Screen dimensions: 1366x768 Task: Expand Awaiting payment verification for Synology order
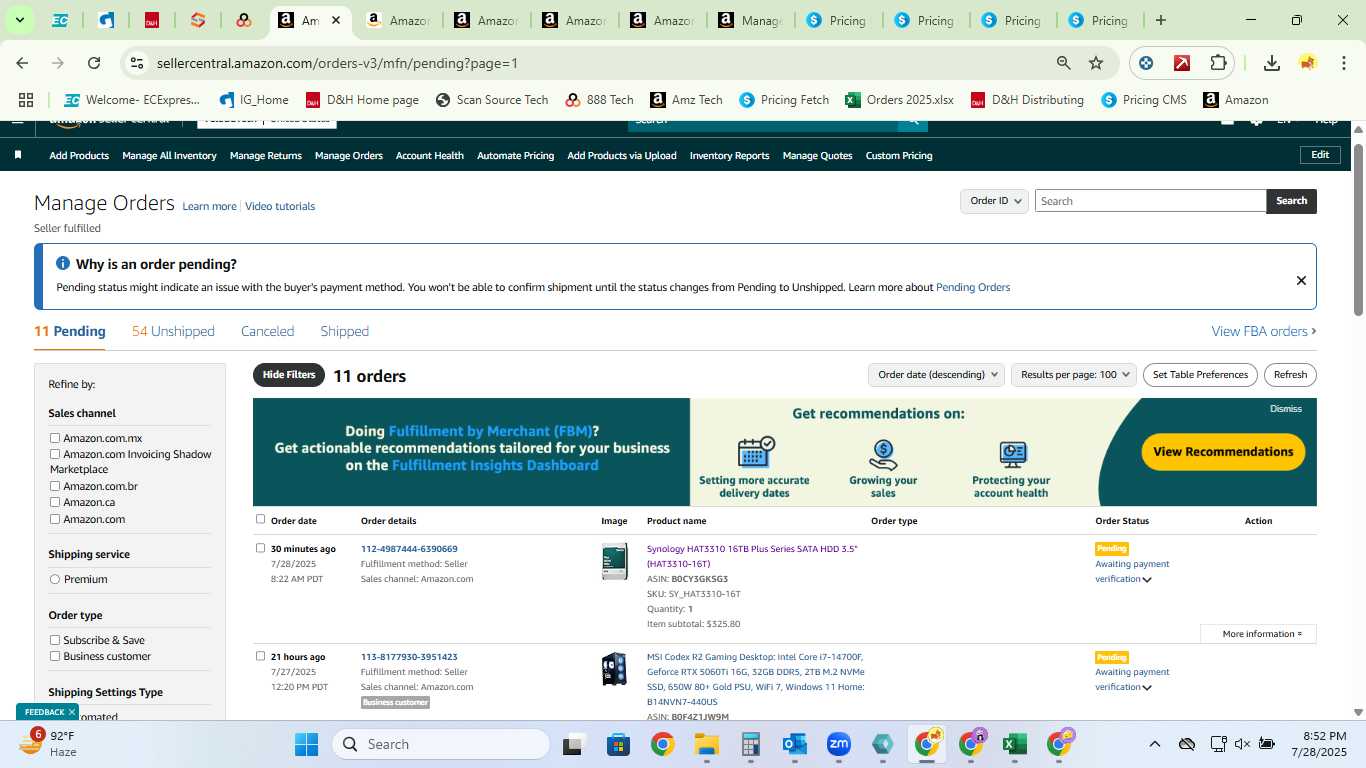pyautogui.click(x=1146, y=580)
